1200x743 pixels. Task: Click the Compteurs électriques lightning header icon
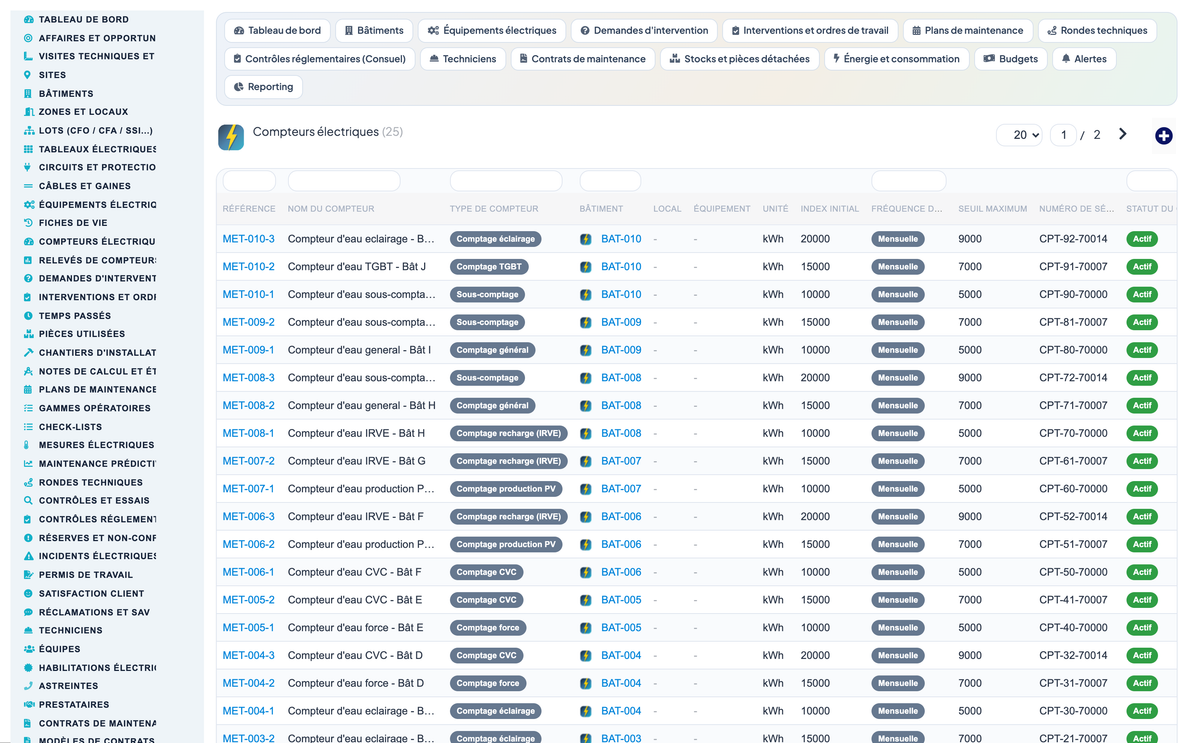tap(231, 137)
